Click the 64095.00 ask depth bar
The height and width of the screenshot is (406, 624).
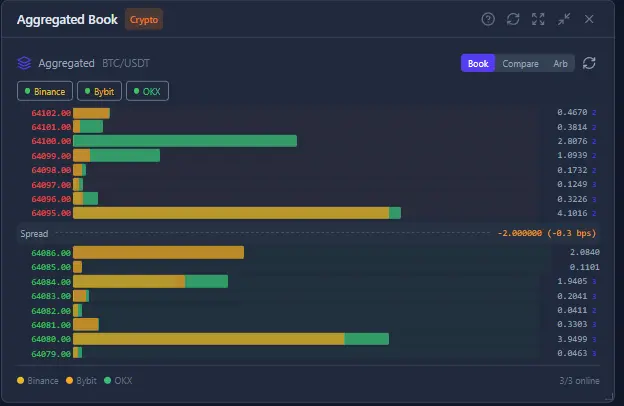[237, 213]
